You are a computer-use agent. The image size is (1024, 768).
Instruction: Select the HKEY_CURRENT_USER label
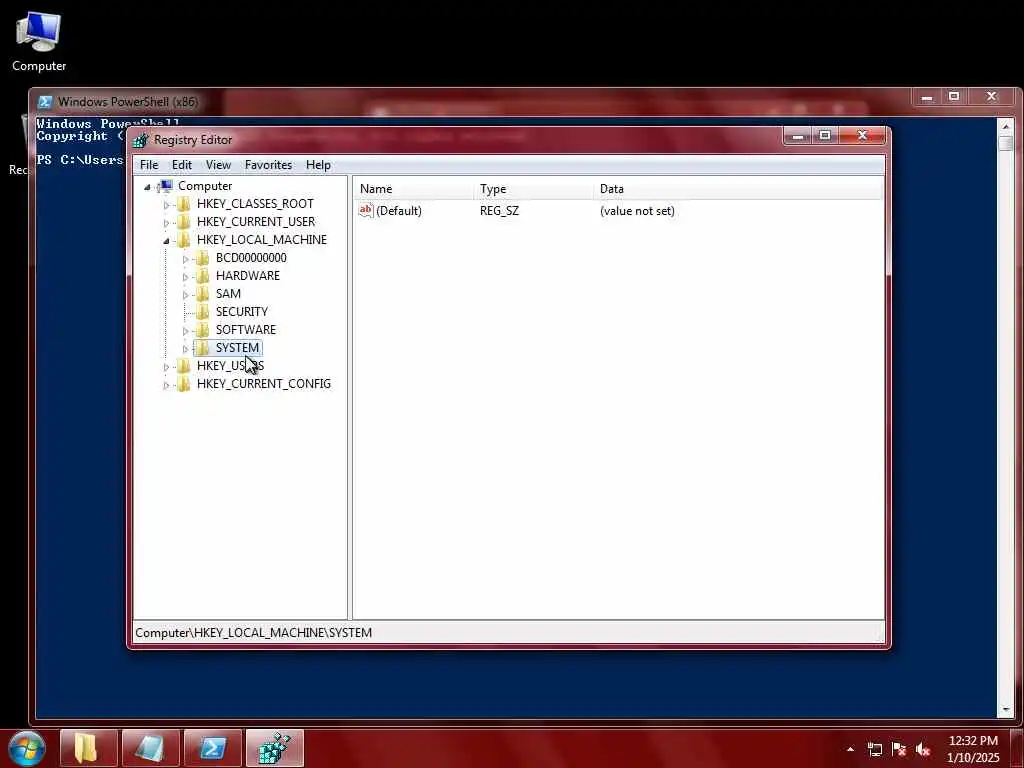pyautogui.click(x=256, y=222)
